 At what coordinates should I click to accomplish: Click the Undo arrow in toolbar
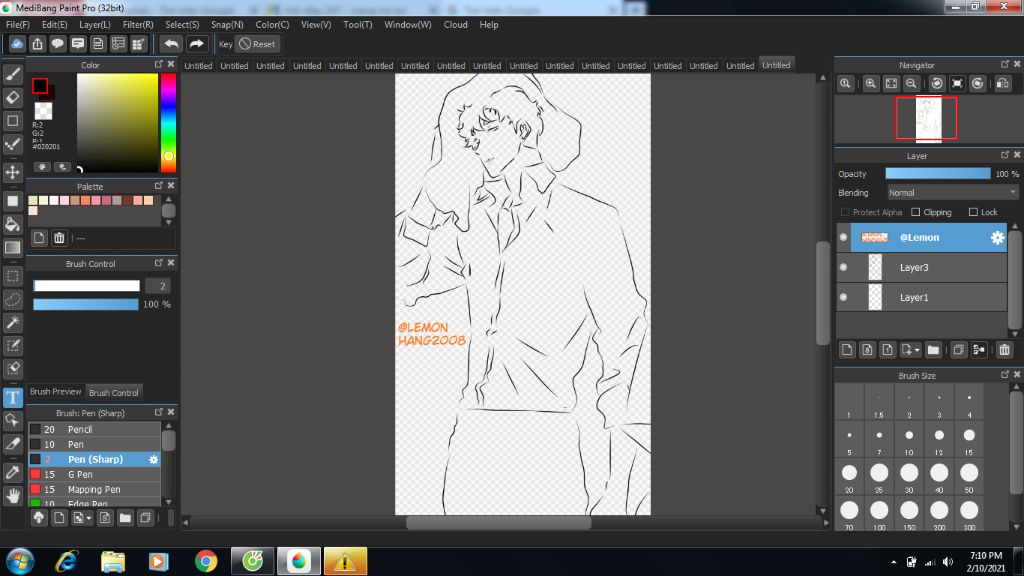(171, 44)
